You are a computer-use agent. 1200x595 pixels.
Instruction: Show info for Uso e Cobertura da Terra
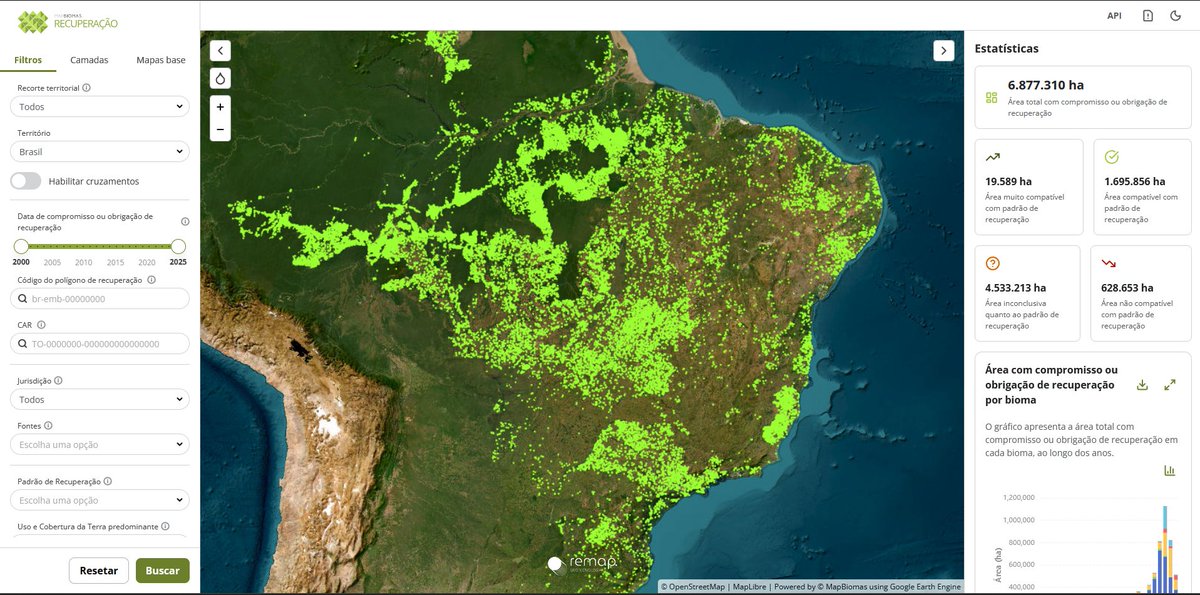(165, 526)
